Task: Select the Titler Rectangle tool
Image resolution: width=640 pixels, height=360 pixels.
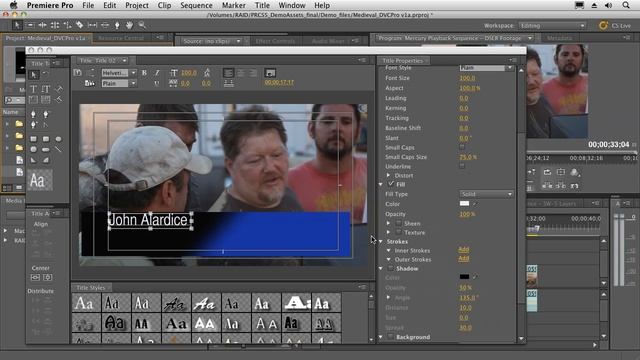Action: 34,139
